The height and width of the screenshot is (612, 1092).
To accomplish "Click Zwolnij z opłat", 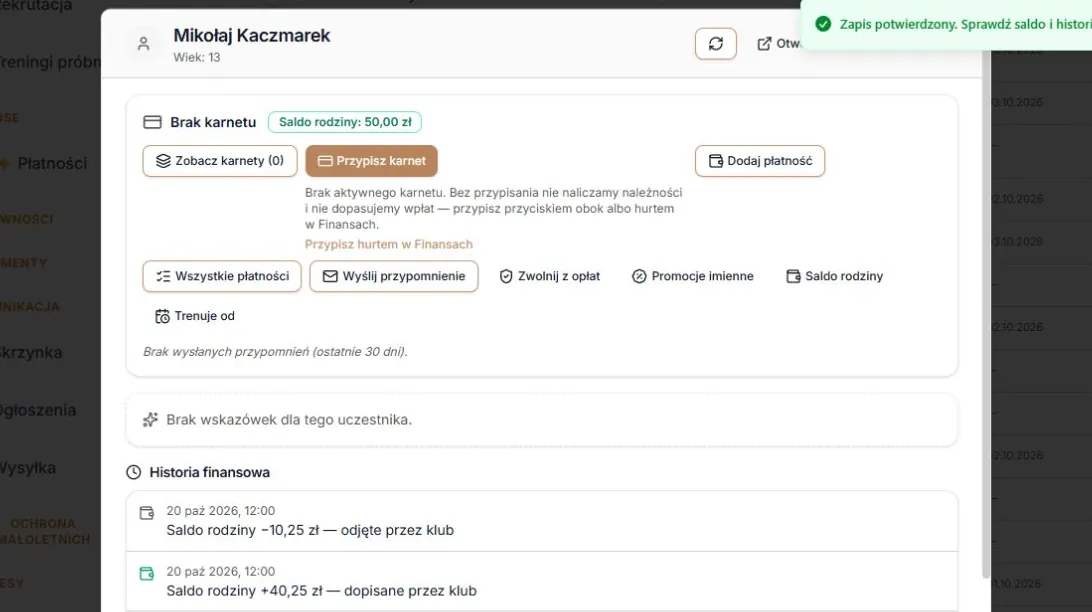I will point(549,276).
